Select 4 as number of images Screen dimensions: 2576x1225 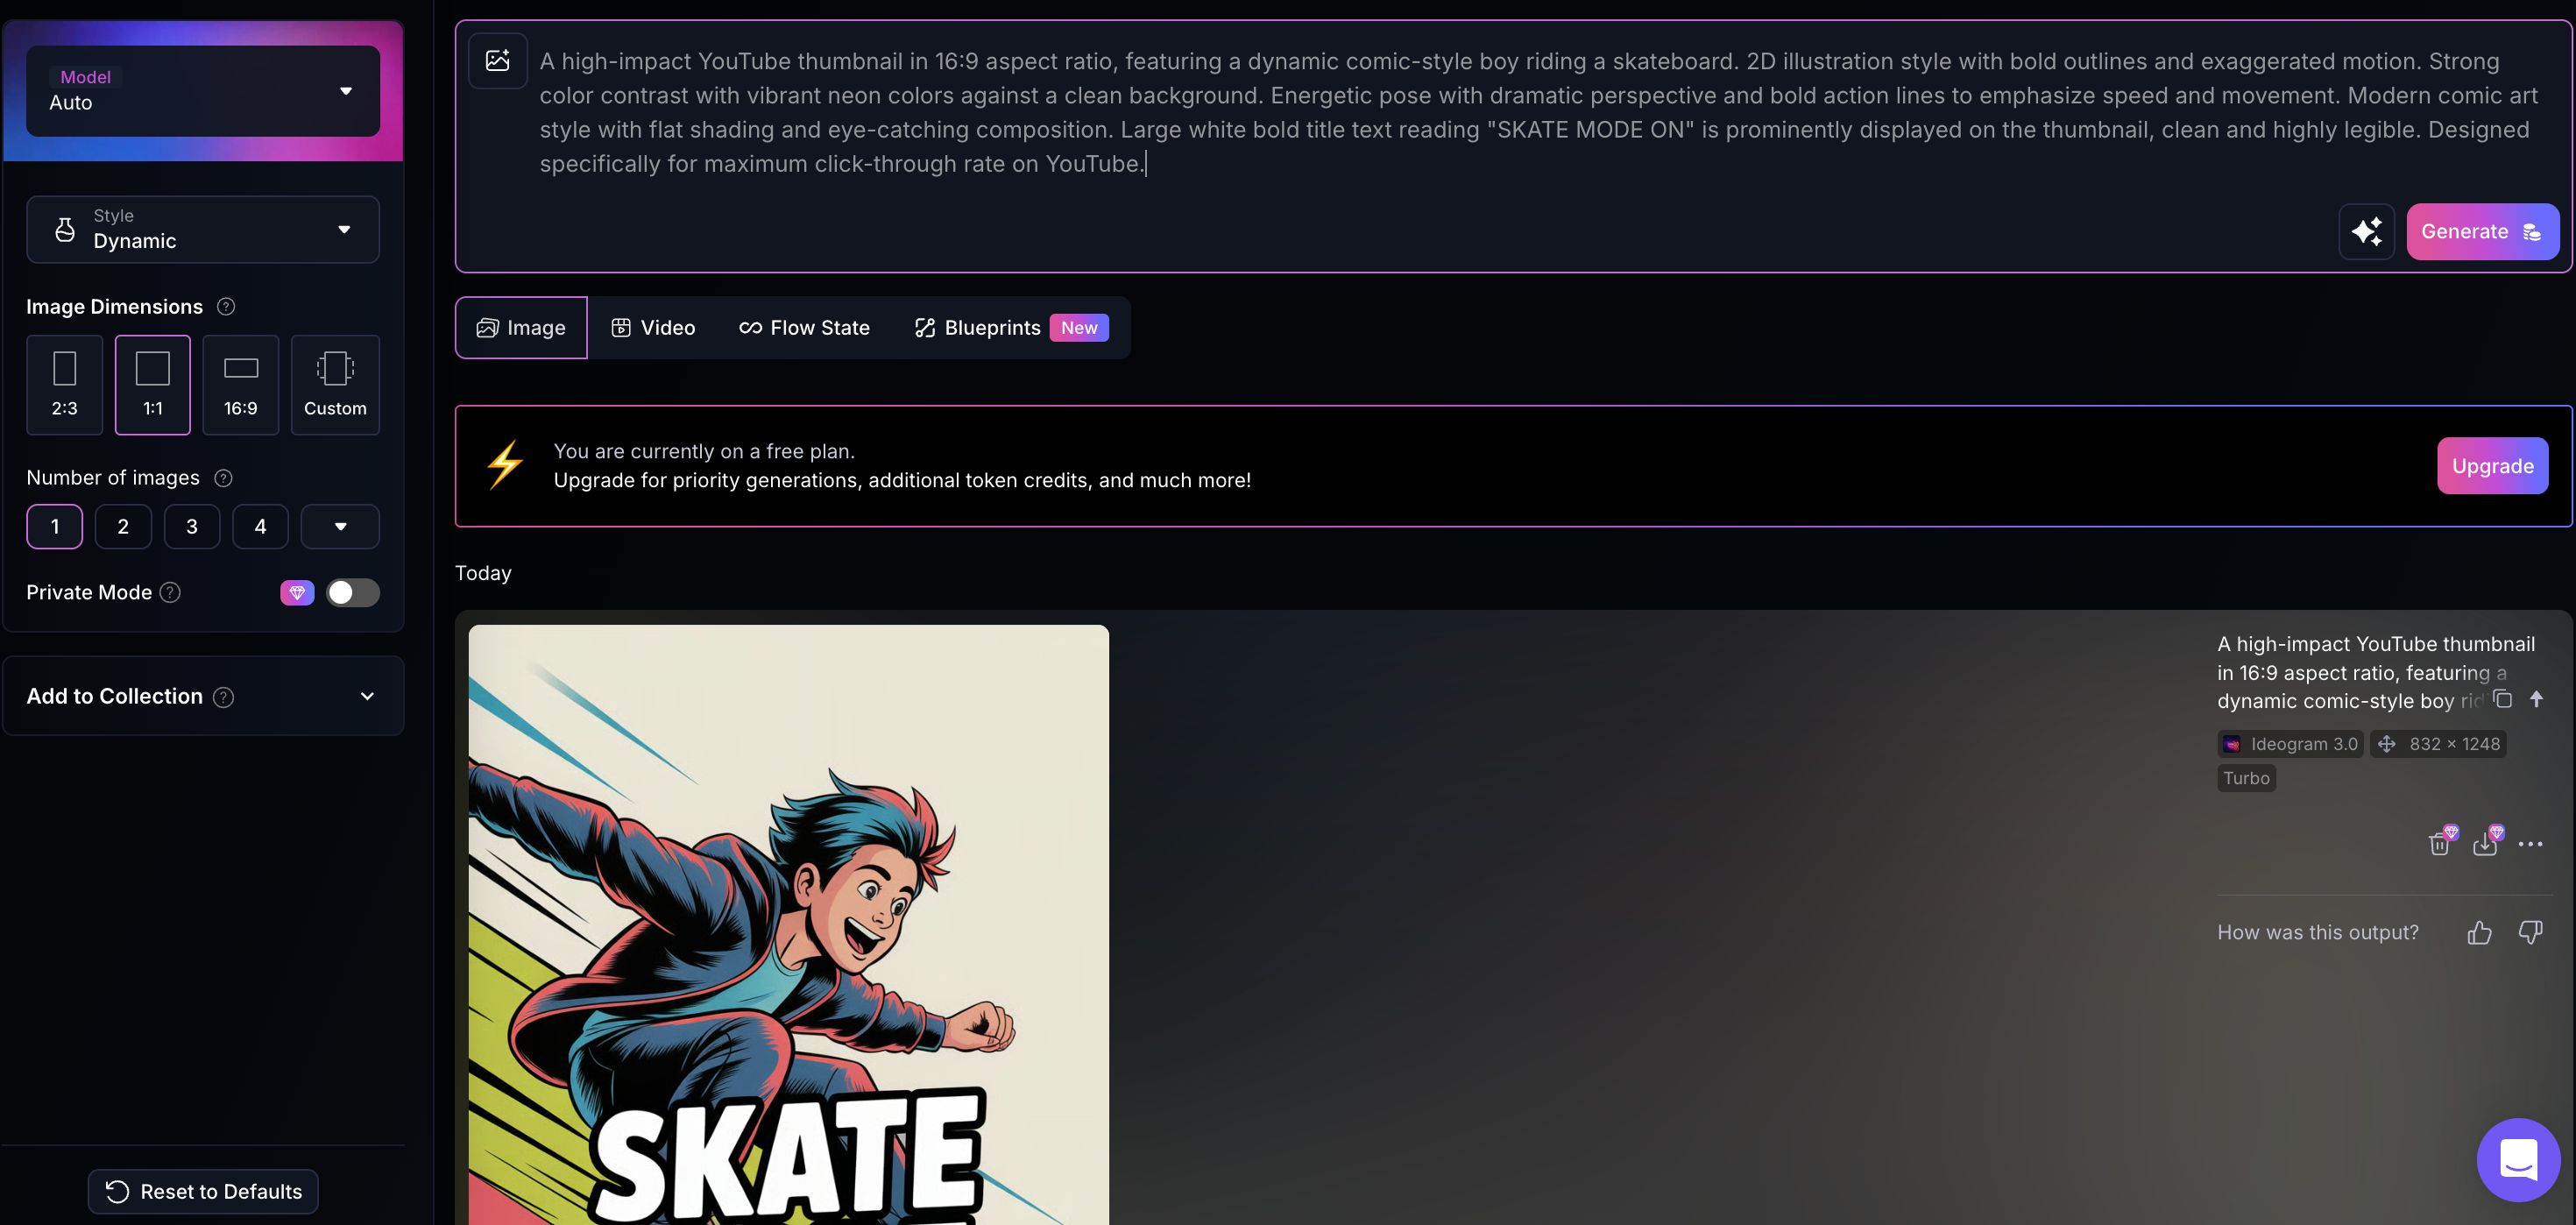pyautogui.click(x=260, y=526)
